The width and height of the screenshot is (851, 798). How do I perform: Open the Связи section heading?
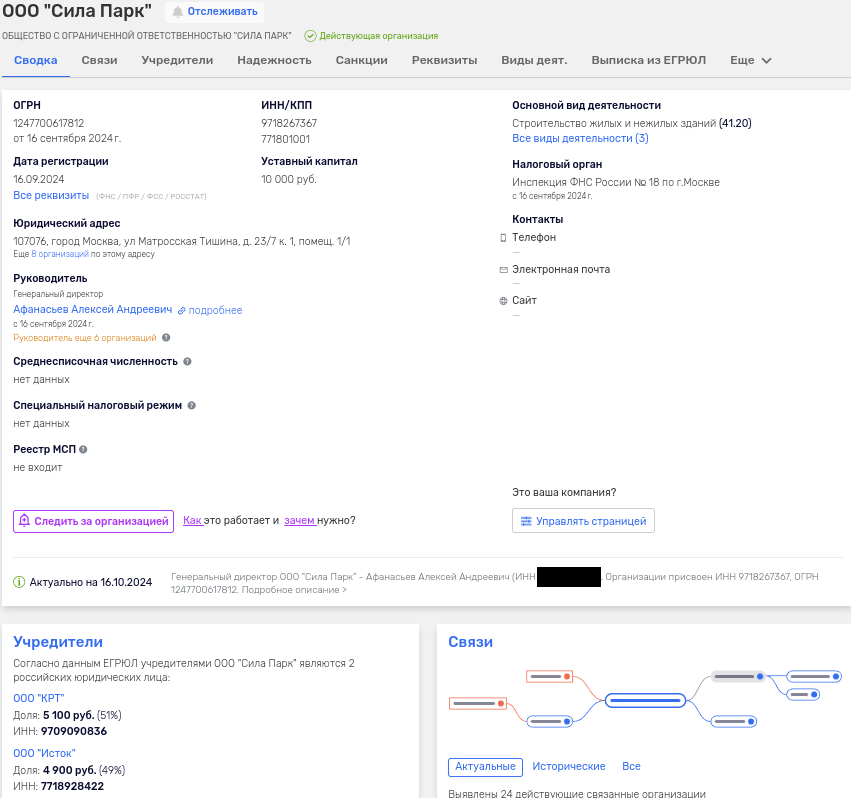(471, 642)
